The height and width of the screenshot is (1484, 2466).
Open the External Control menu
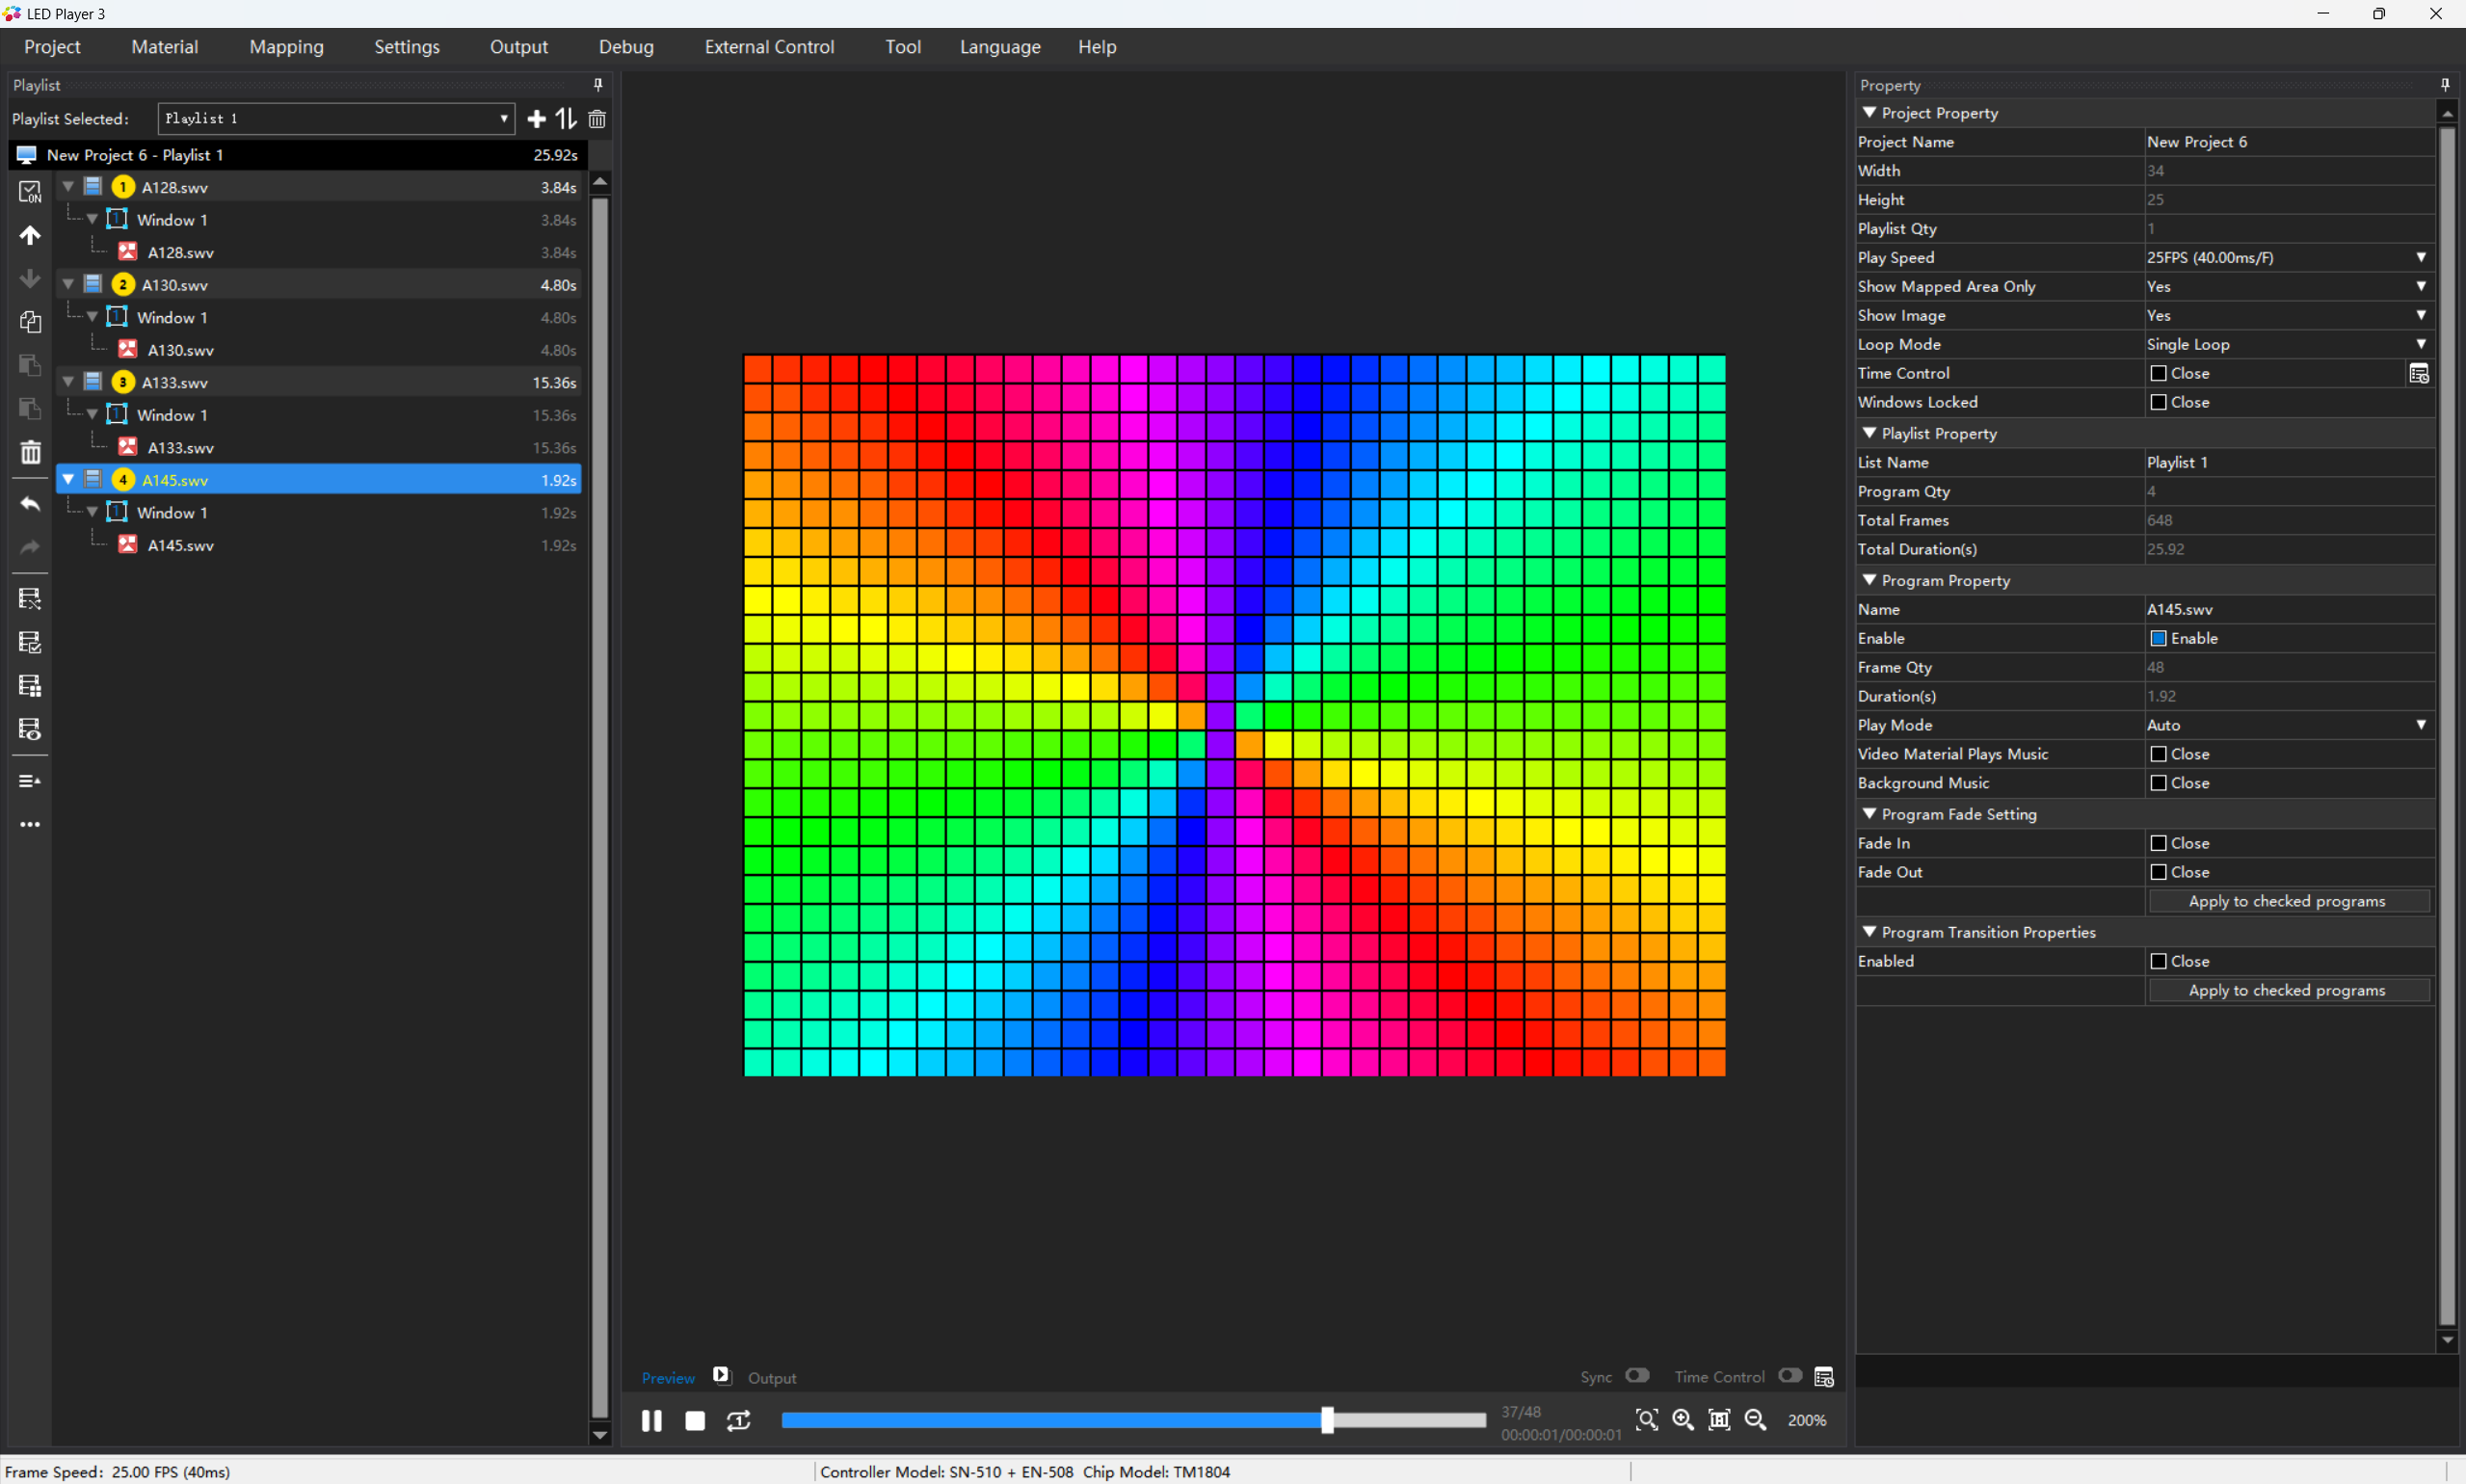(769, 47)
